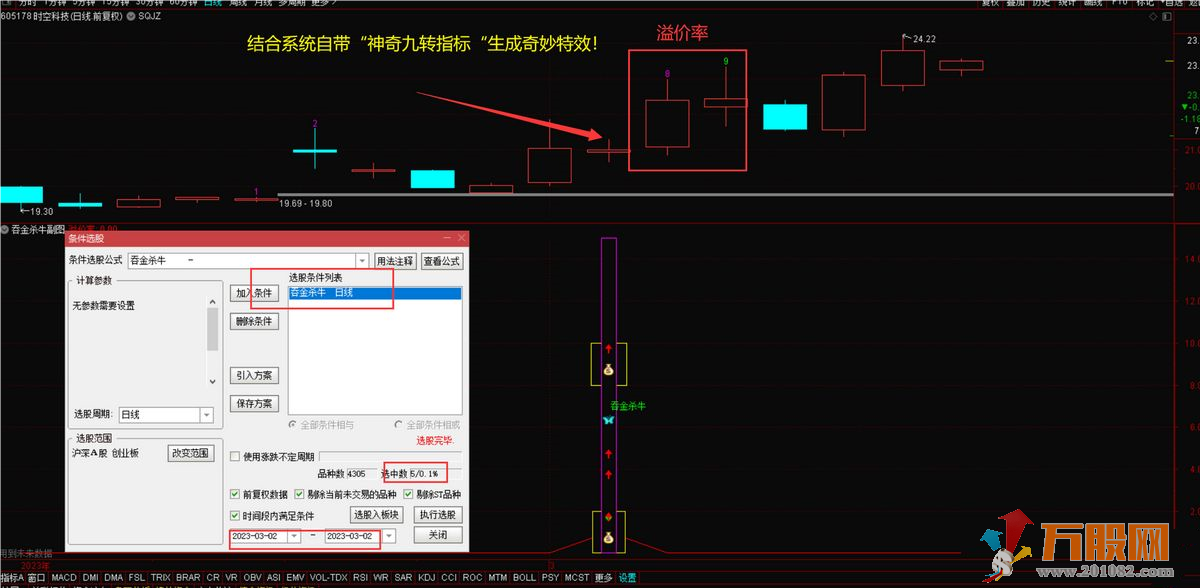Screen dimensions: 1200x588
Task: Click the 查看公式 button
Action: (441, 261)
